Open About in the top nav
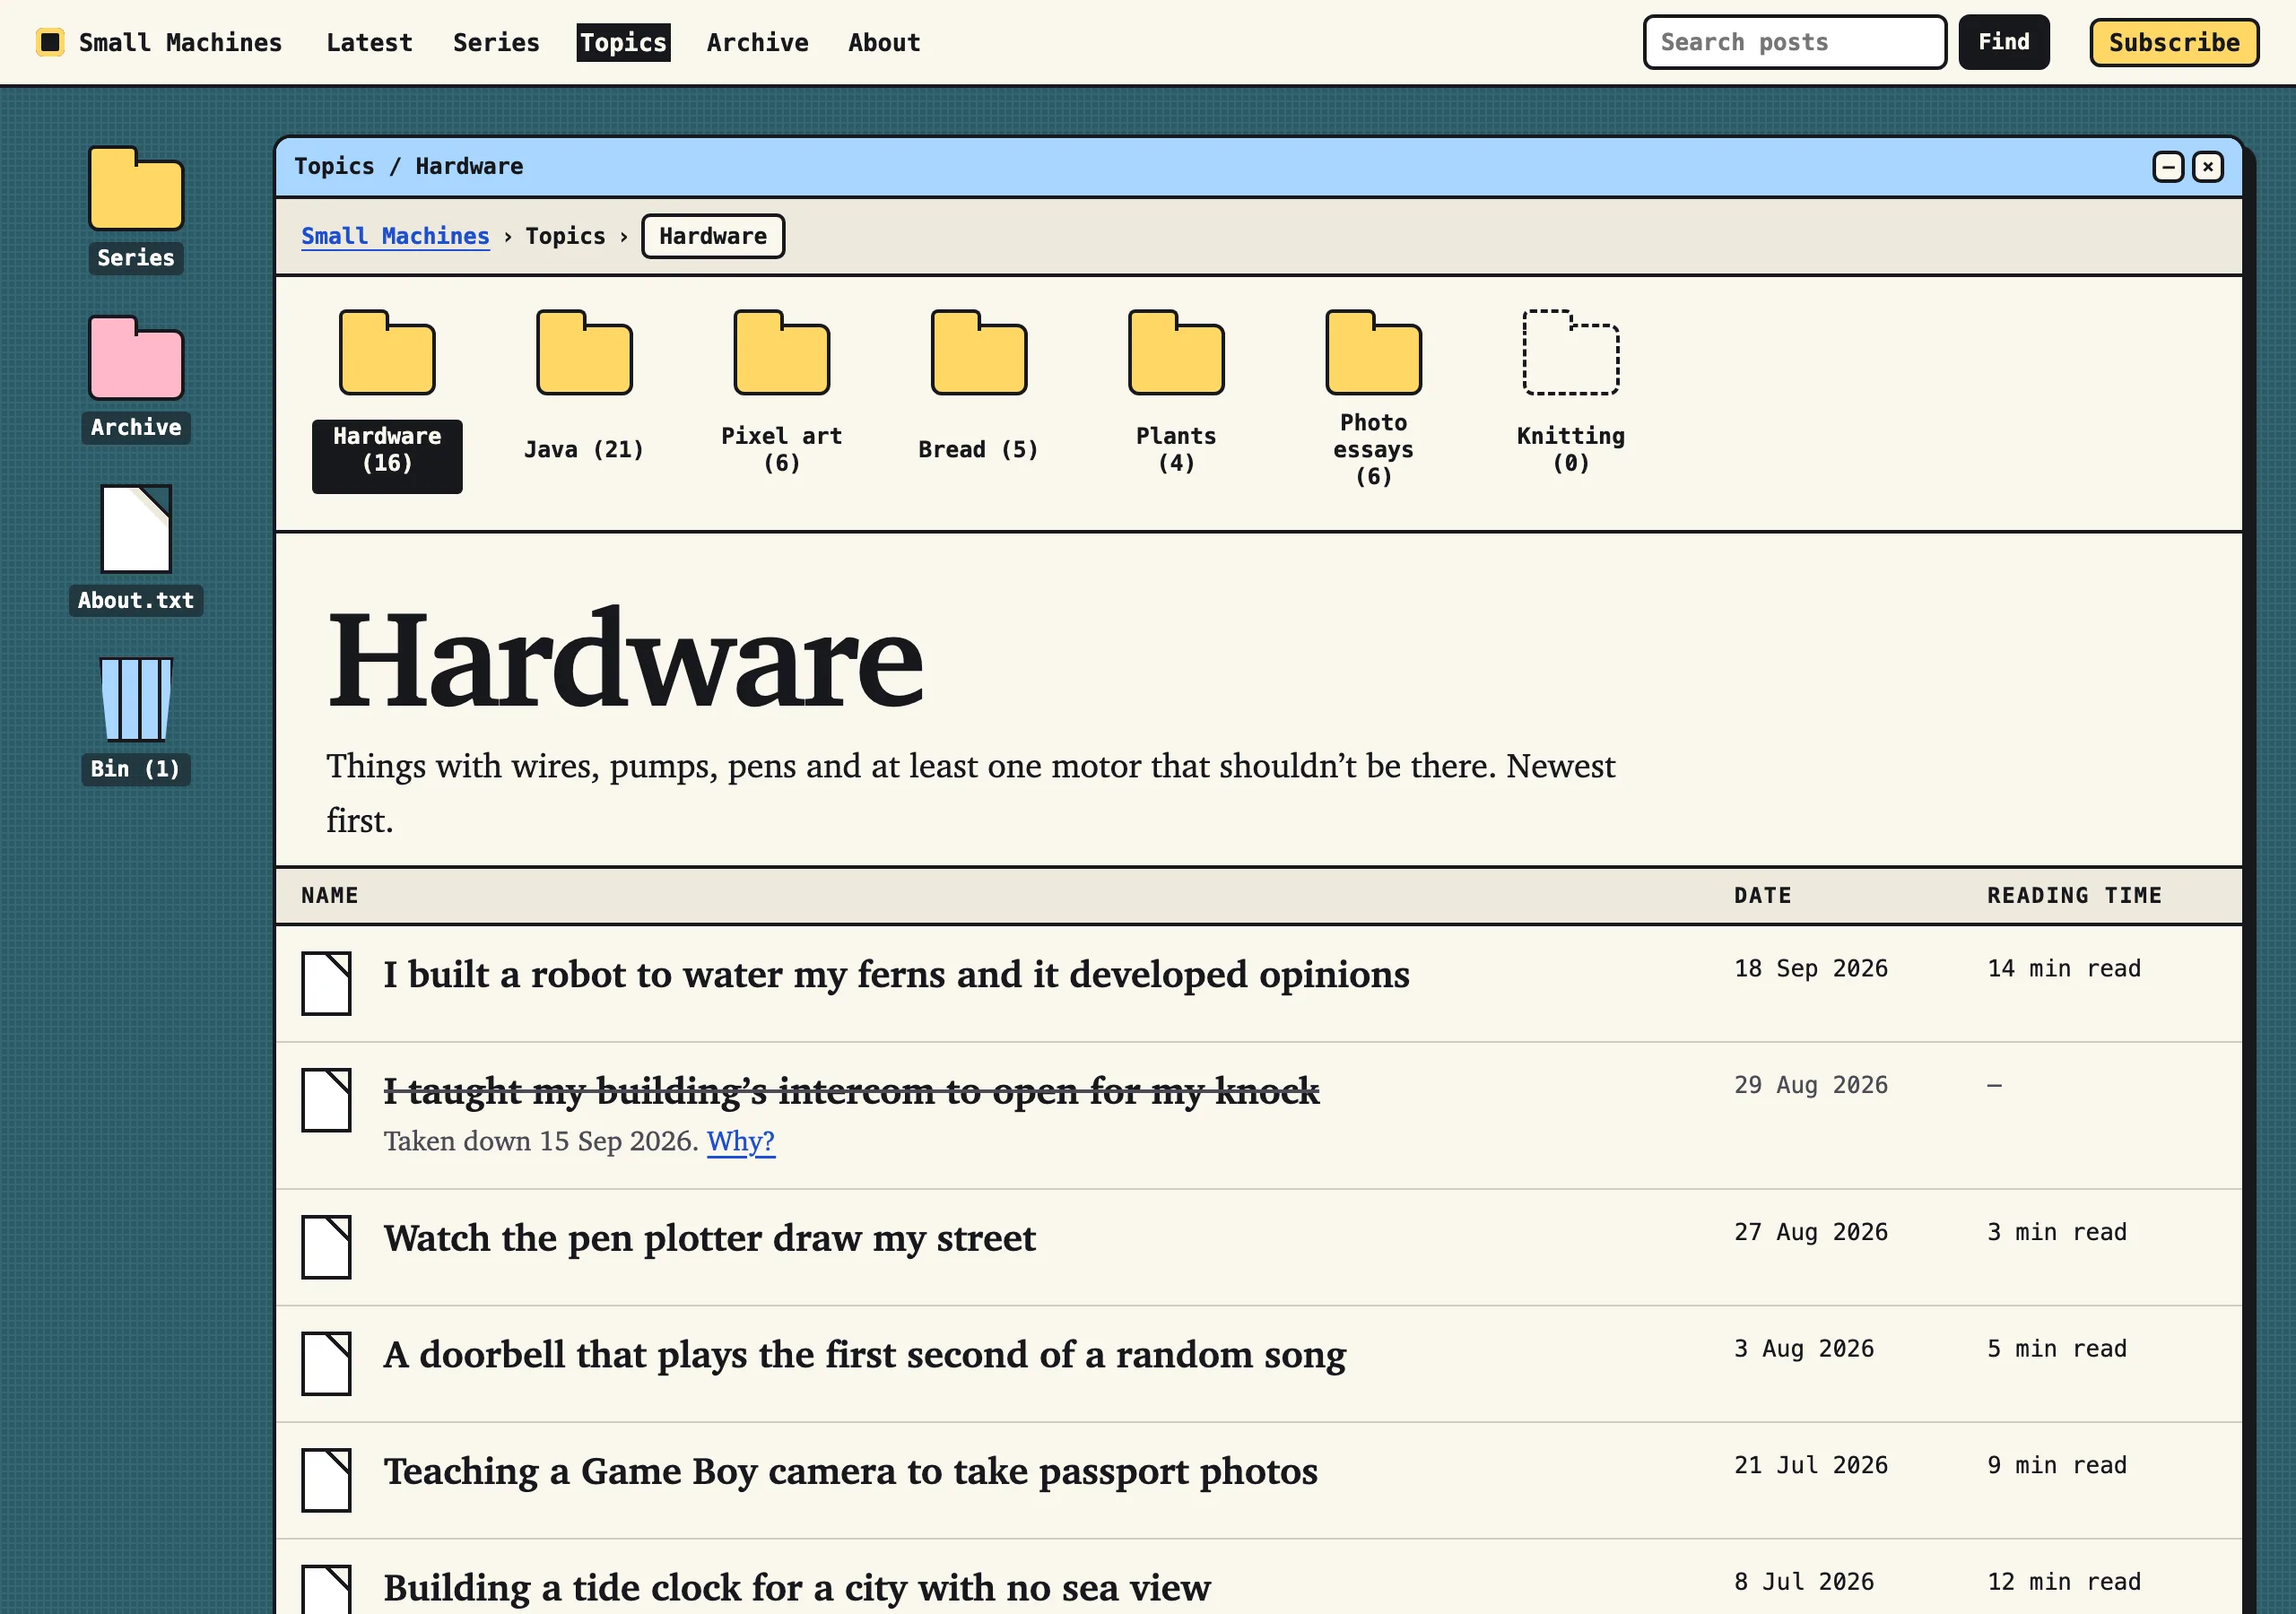This screenshot has height=1614, width=2296. point(884,42)
